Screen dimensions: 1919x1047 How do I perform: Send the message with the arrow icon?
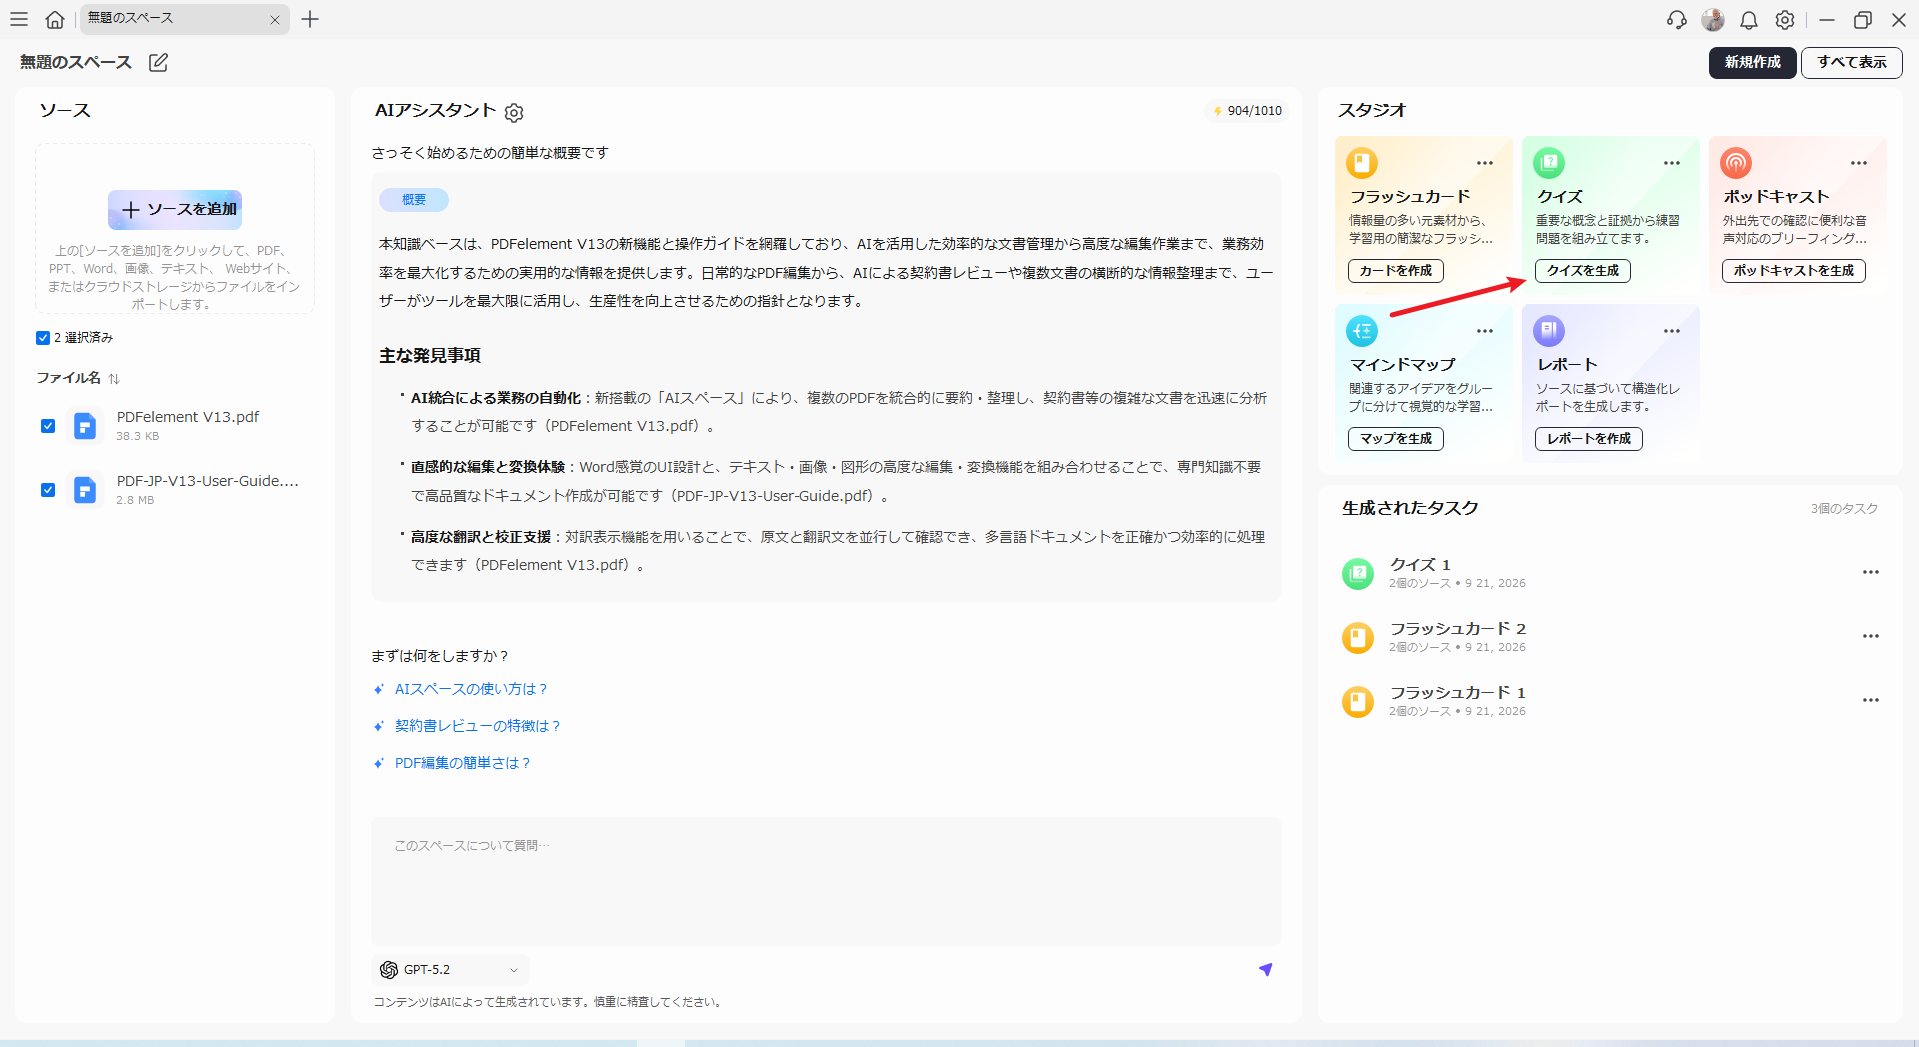point(1265,969)
